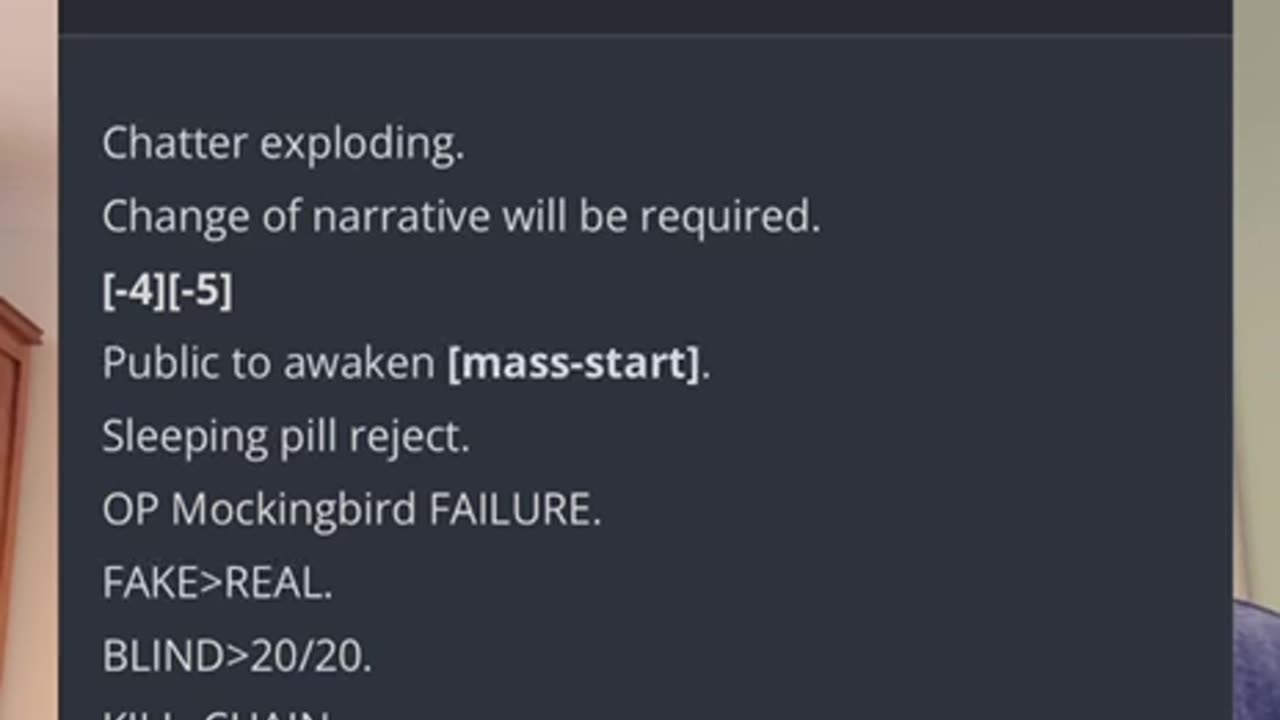The width and height of the screenshot is (1280, 720).
Task: Click the capitalized word "FAILURE"
Action: coord(512,510)
